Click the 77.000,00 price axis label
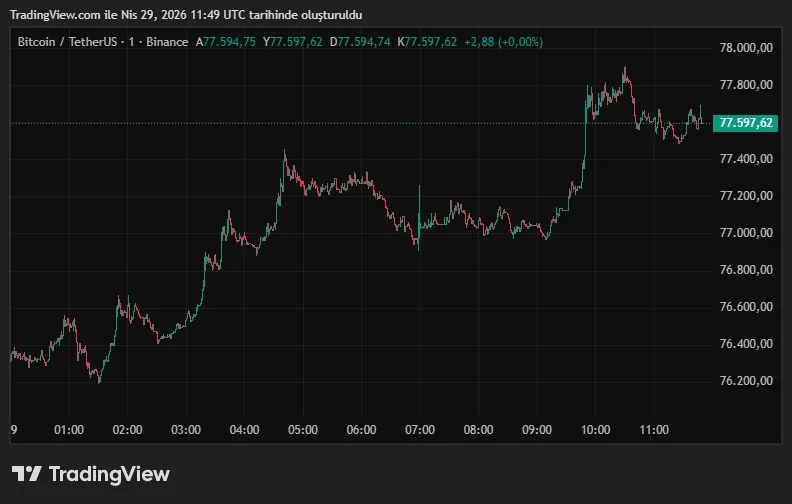This screenshot has width=792, height=504. pos(746,232)
